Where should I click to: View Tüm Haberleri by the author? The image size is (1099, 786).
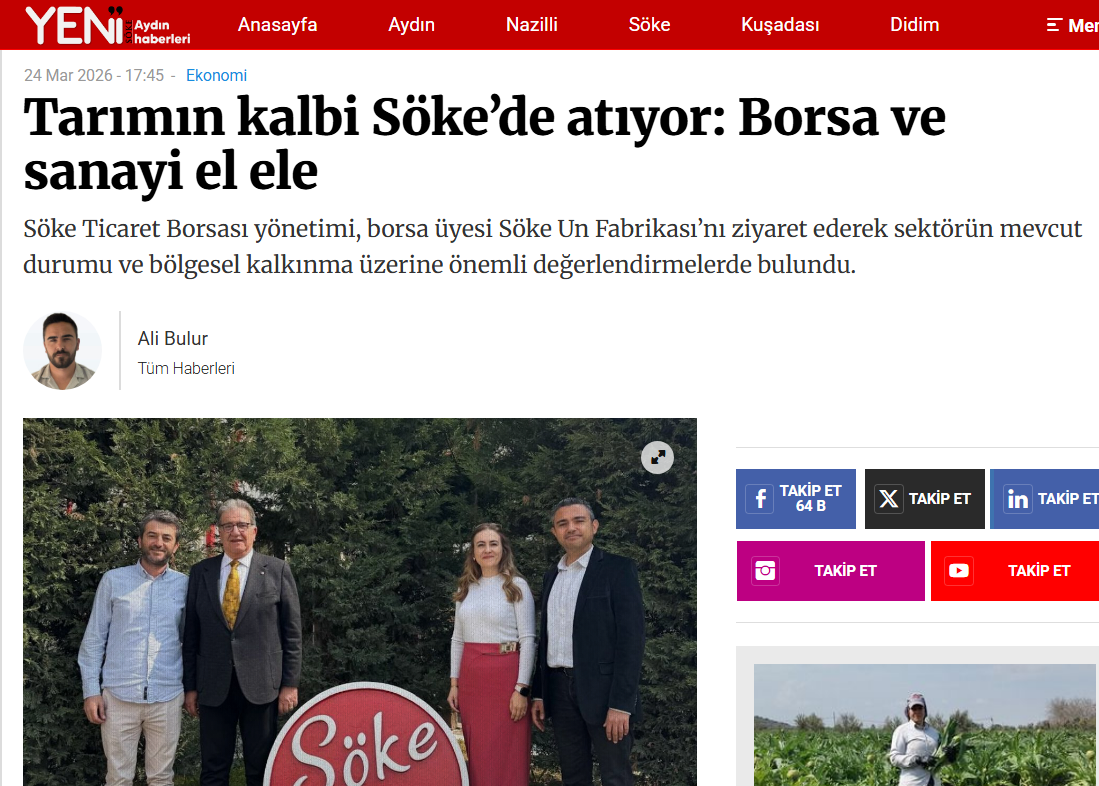point(186,368)
